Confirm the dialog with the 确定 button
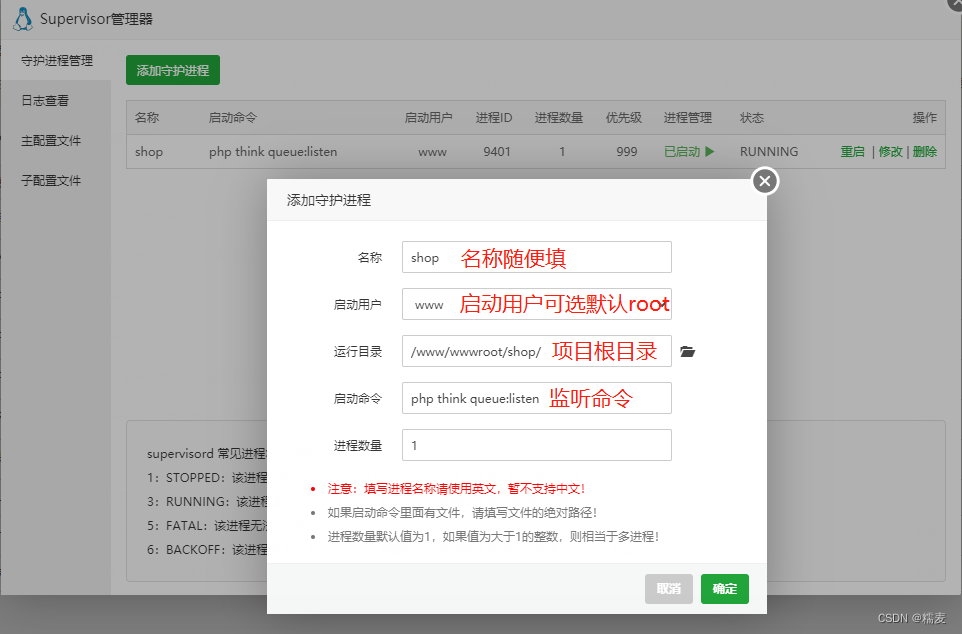The image size is (962, 634). click(724, 589)
